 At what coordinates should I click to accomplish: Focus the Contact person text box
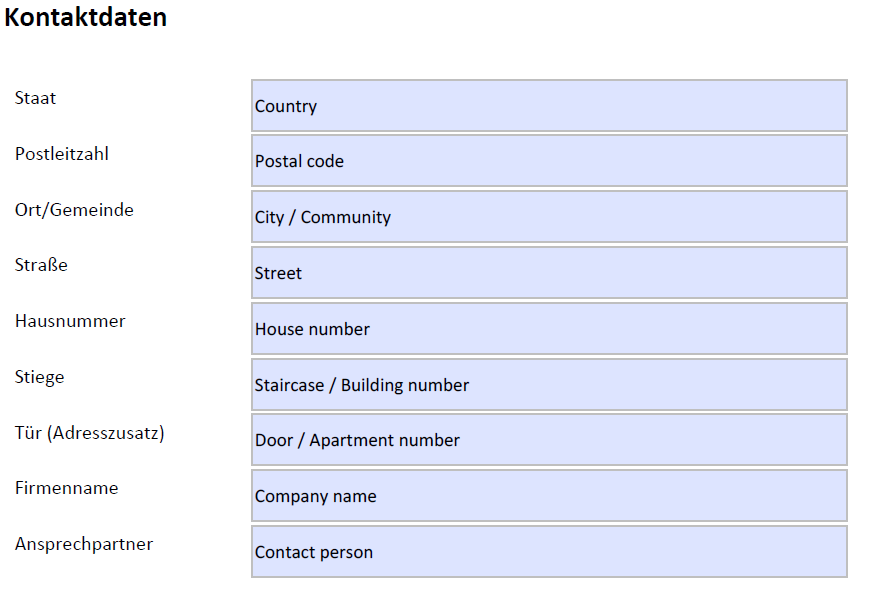click(x=549, y=552)
